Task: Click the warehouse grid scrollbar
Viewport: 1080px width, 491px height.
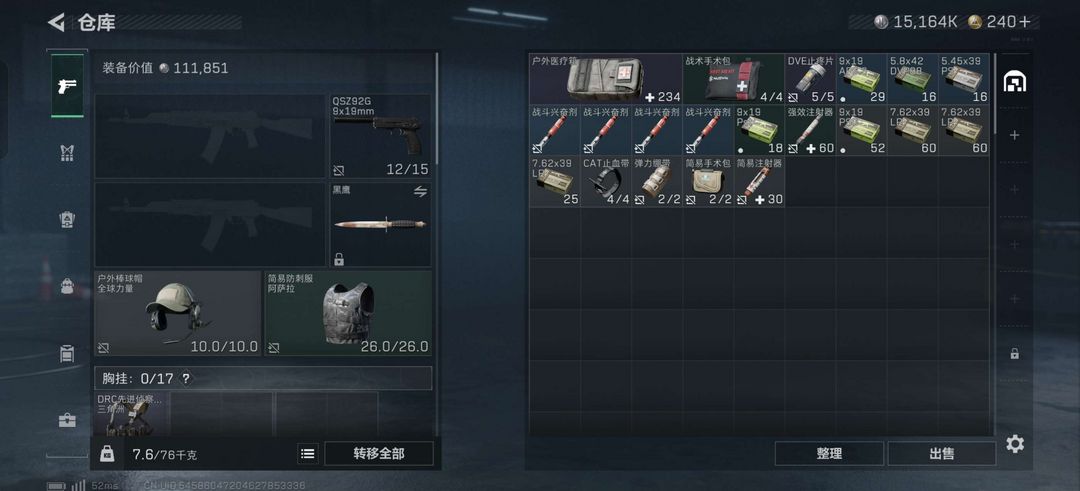Action: click(995, 93)
